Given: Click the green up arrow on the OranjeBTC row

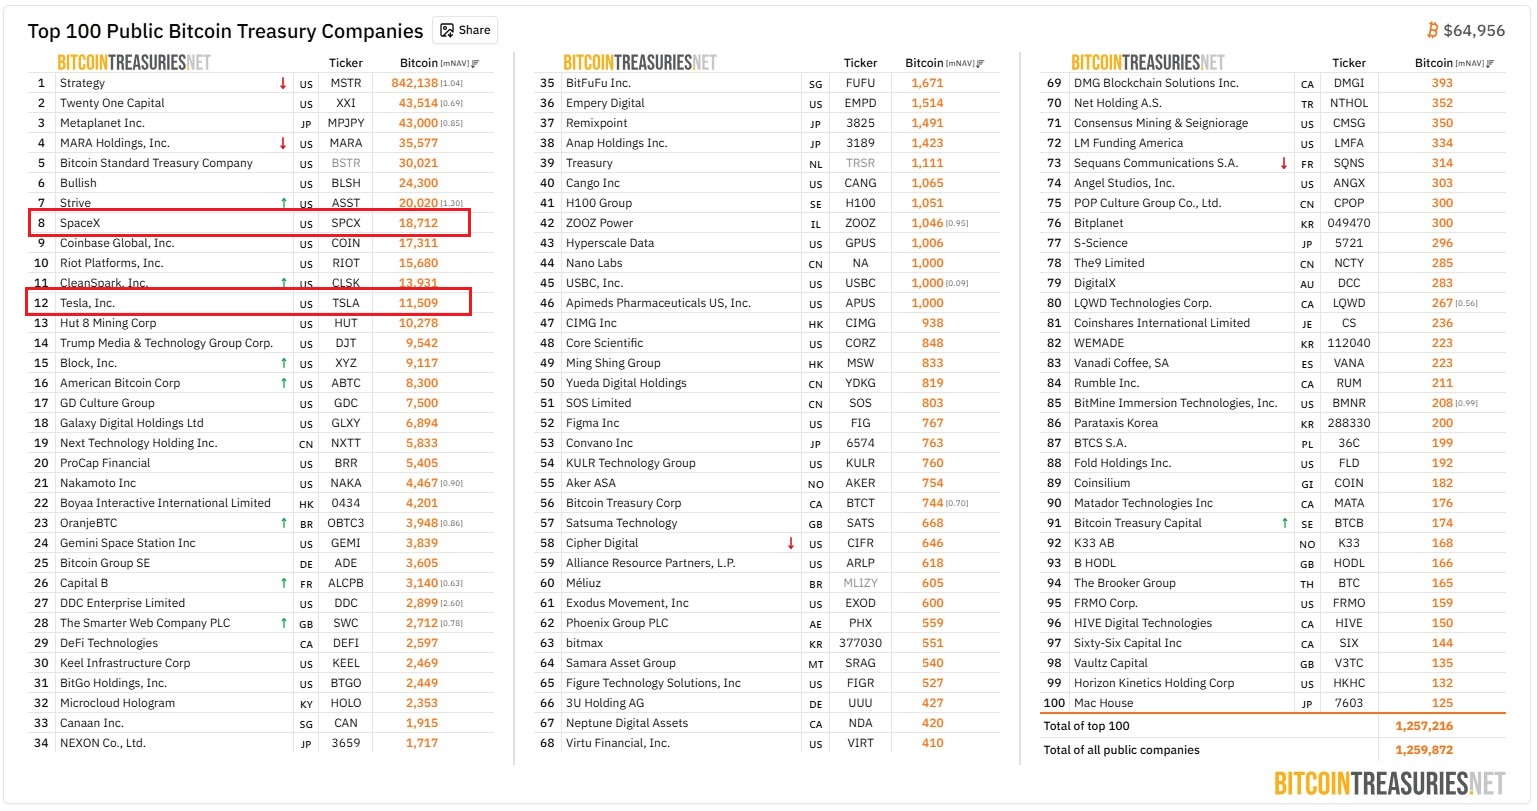Looking at the screenshot, I should (284, 523).
